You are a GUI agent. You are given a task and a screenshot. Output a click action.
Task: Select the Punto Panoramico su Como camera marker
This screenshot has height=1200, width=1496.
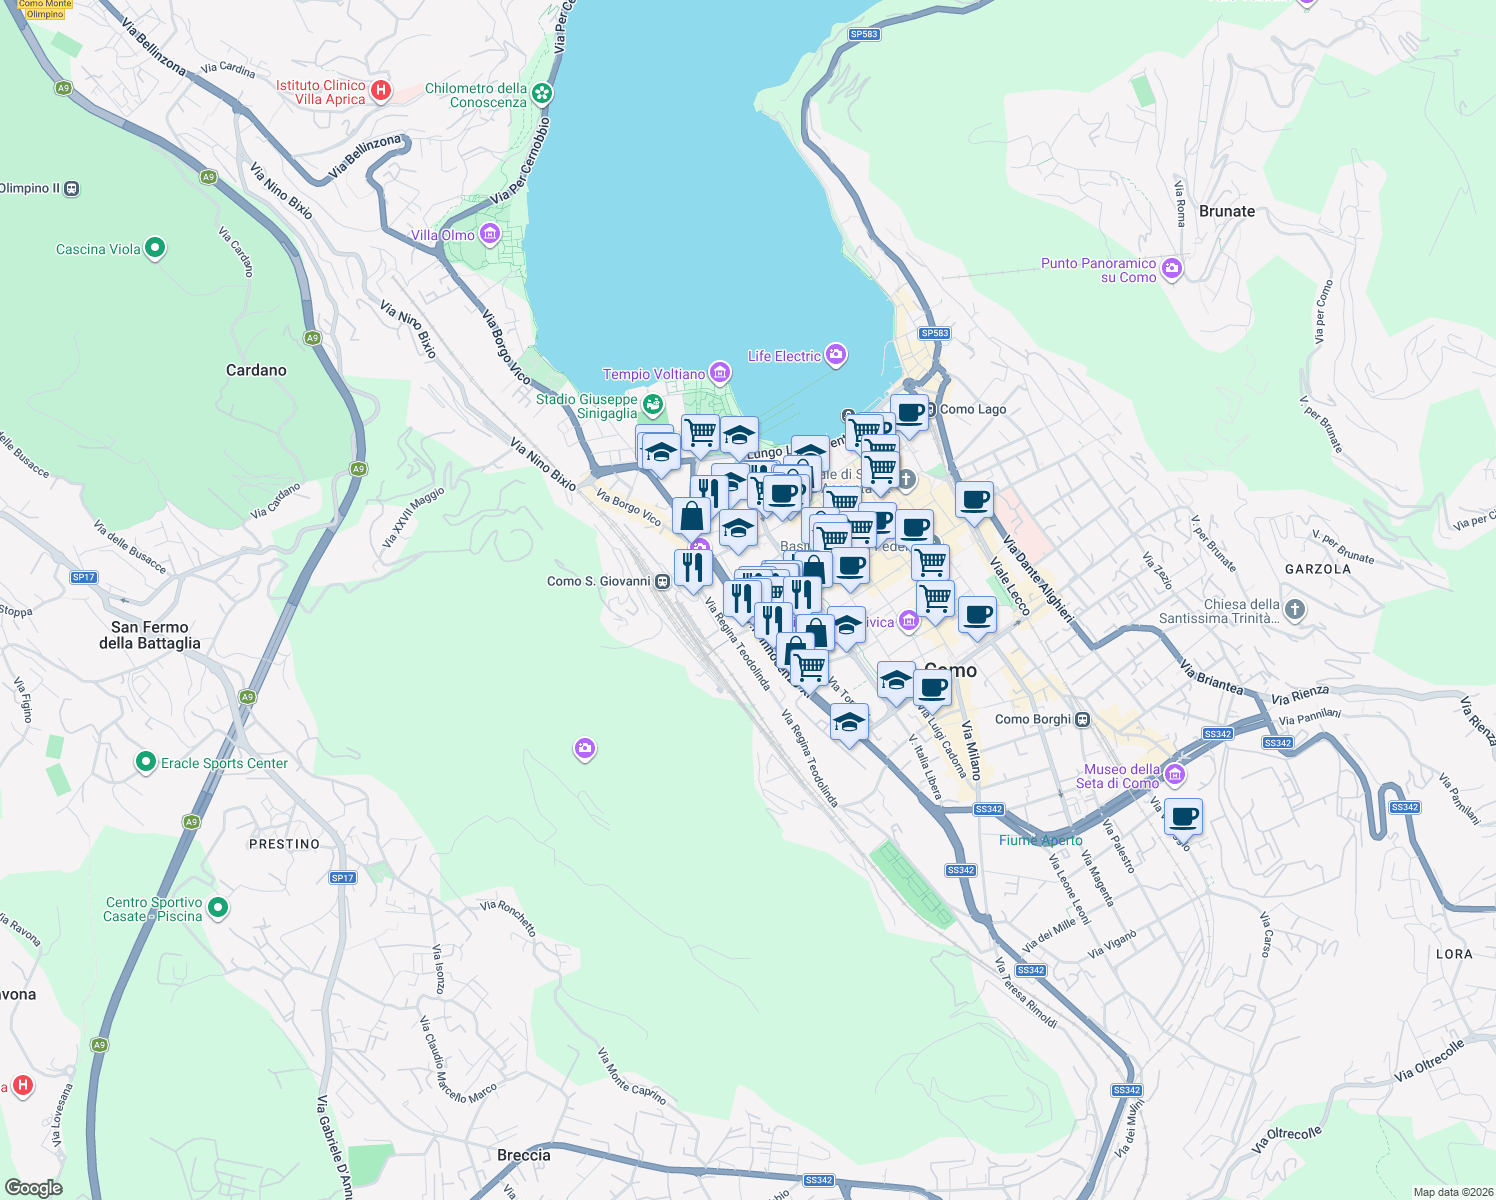tap(1171, 268)
